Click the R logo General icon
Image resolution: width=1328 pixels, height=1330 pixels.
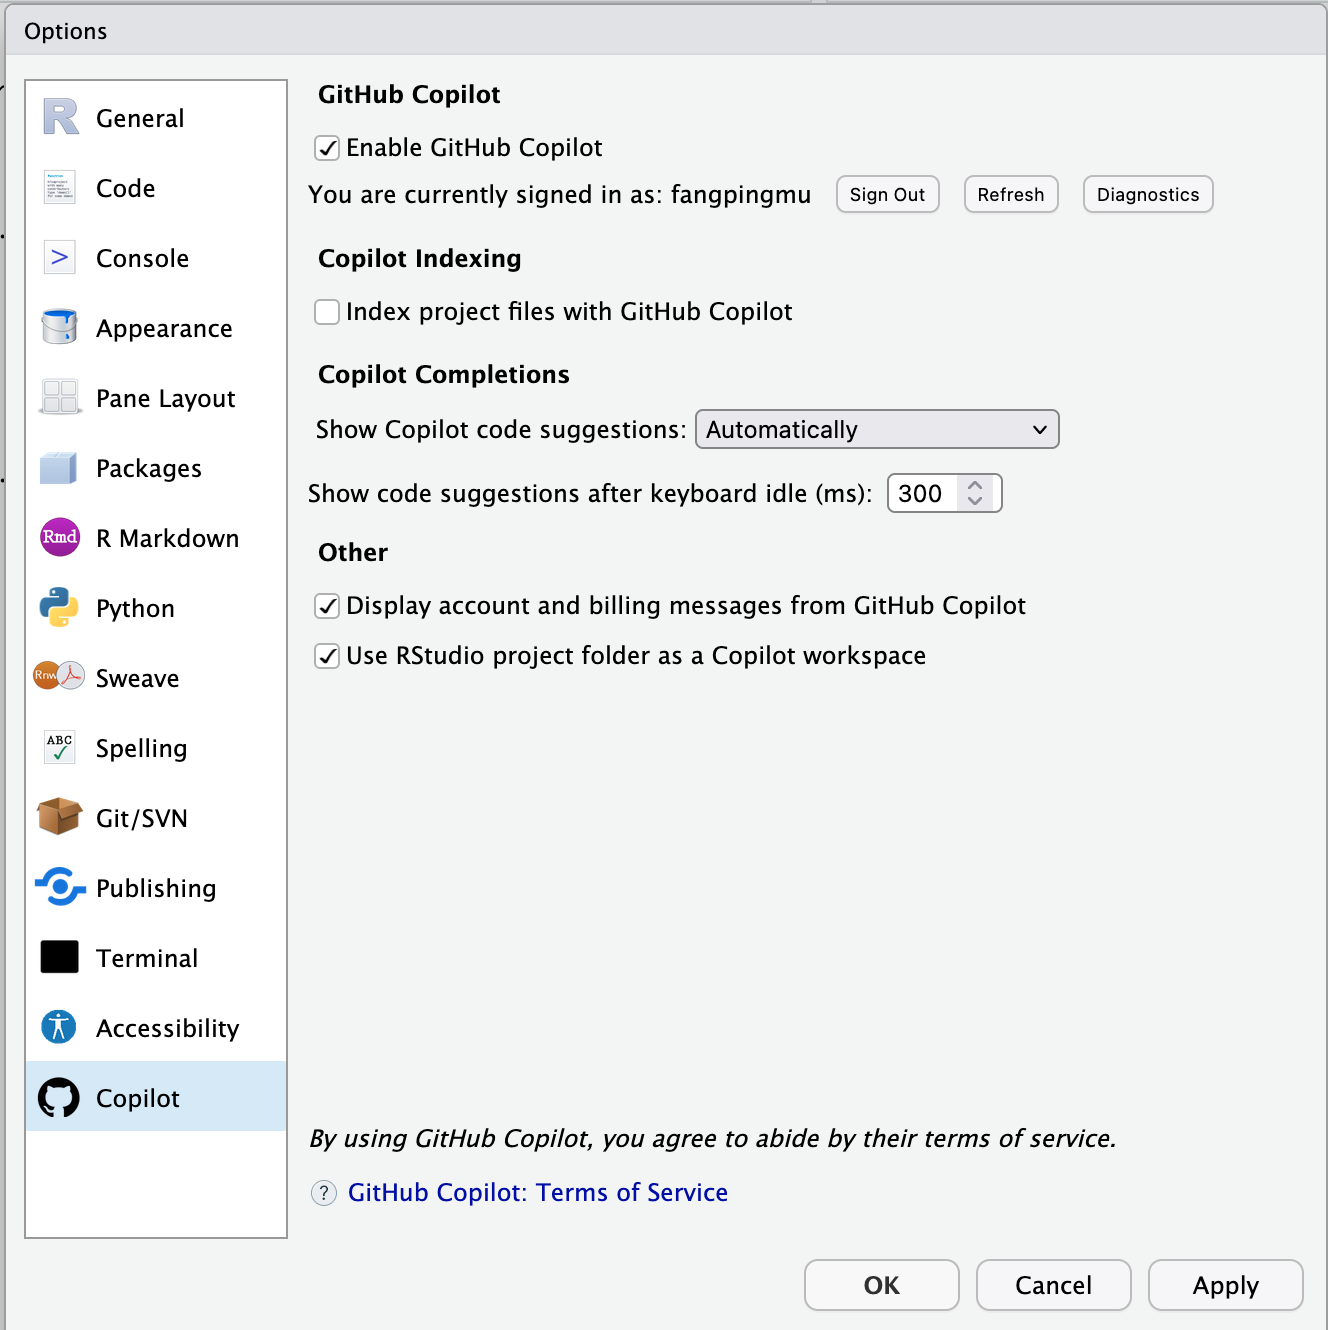[60, 118]
